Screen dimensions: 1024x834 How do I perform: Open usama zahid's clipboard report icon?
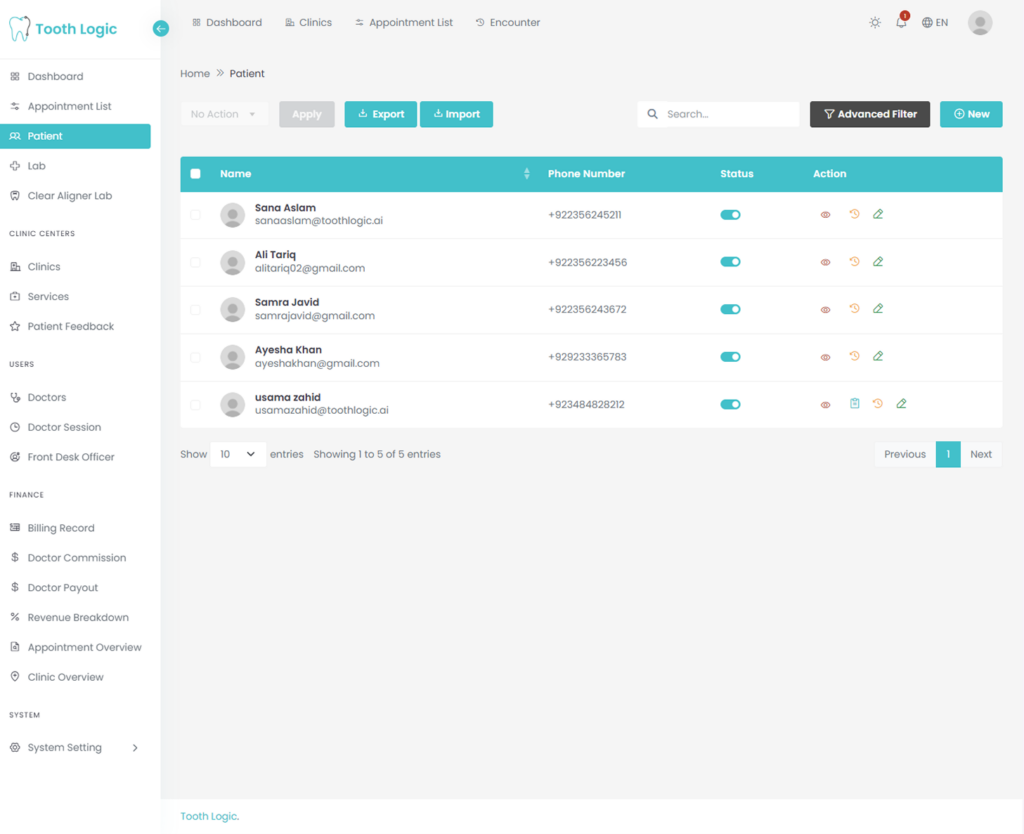tap(854, 404)
